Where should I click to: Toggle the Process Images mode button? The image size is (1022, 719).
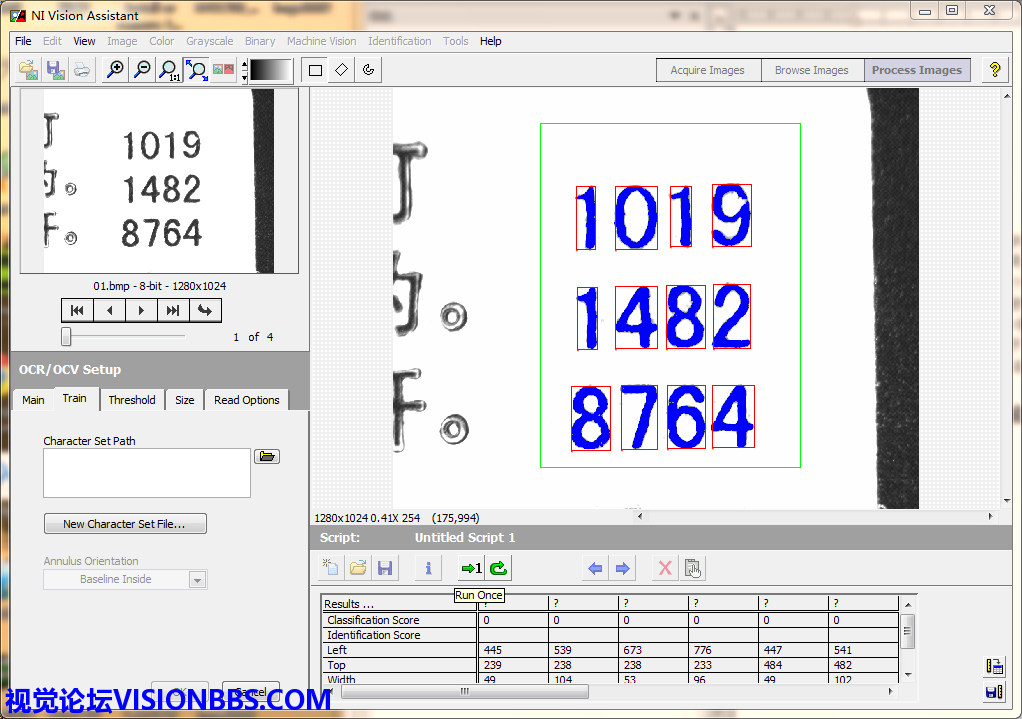click(916, 70)
